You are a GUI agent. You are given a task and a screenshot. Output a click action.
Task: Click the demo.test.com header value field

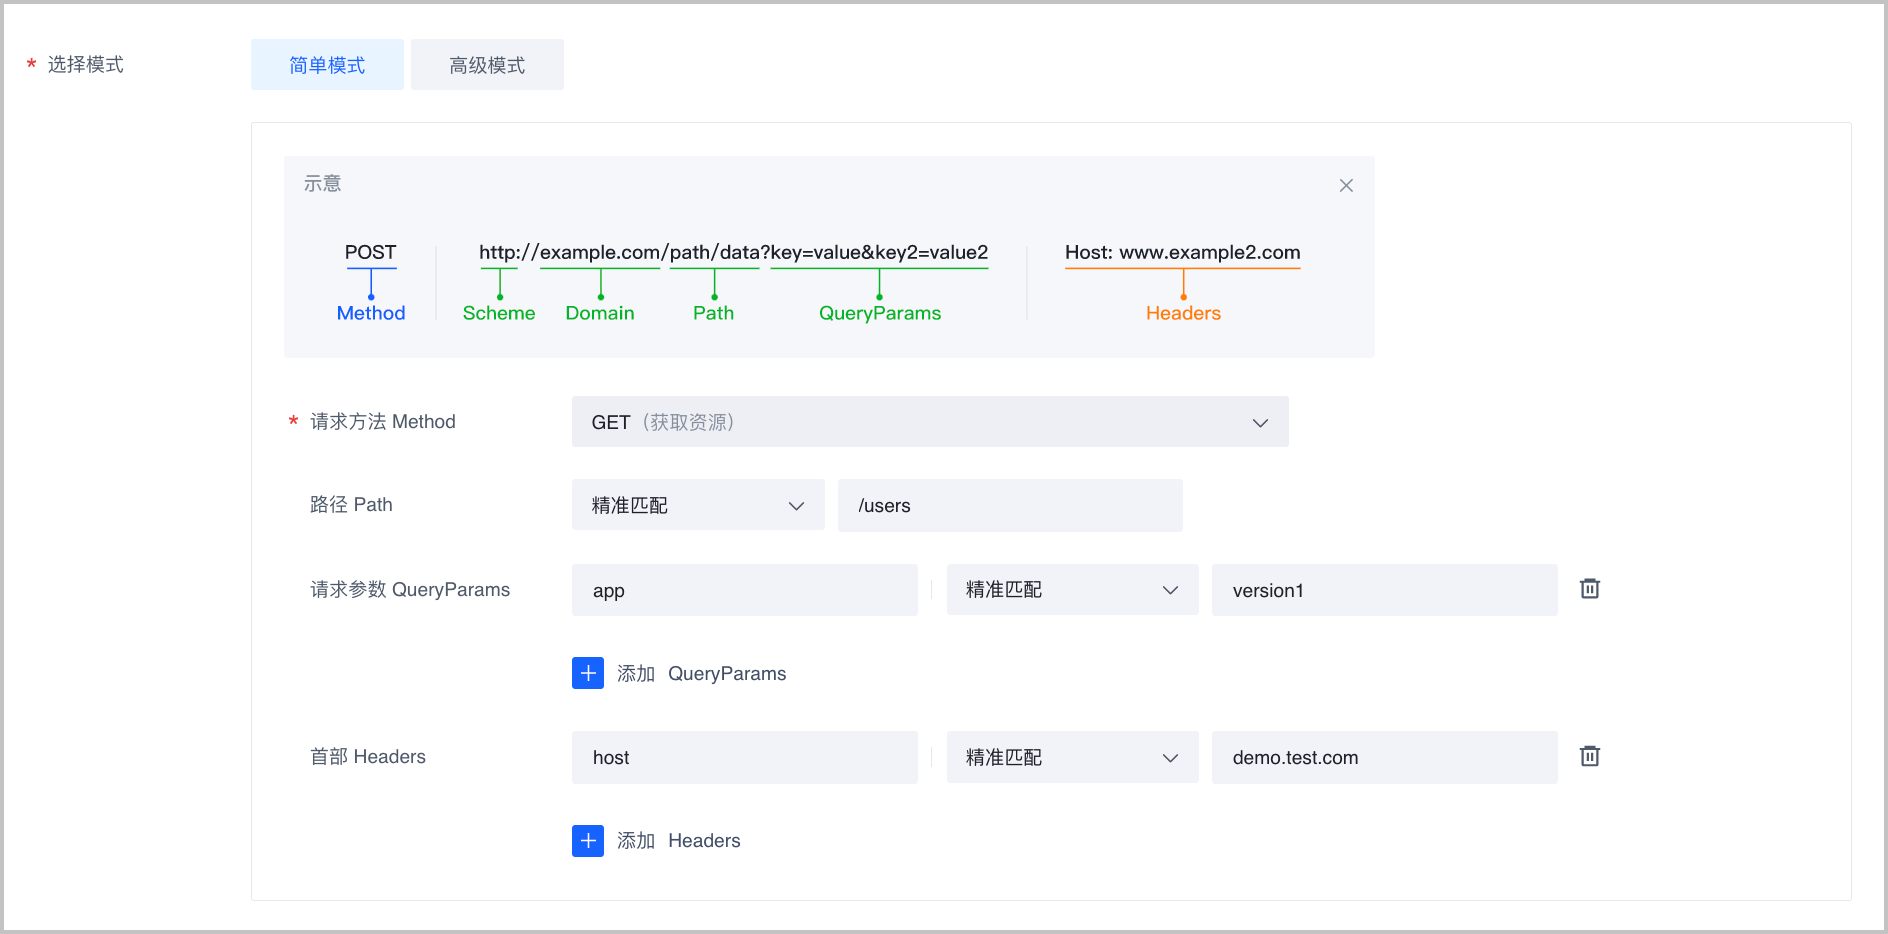(1383, 757)
